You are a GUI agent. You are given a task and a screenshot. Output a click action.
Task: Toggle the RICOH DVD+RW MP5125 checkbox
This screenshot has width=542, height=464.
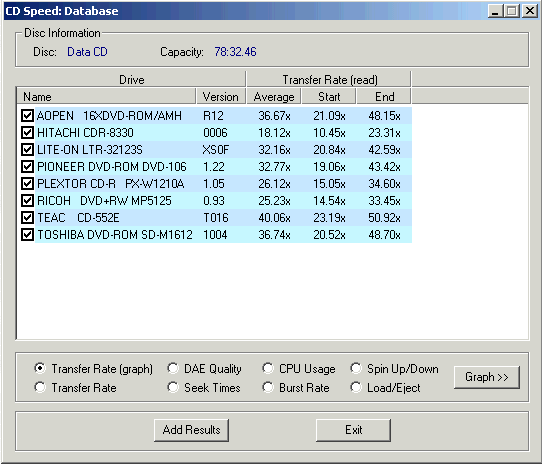coord(27,201)
